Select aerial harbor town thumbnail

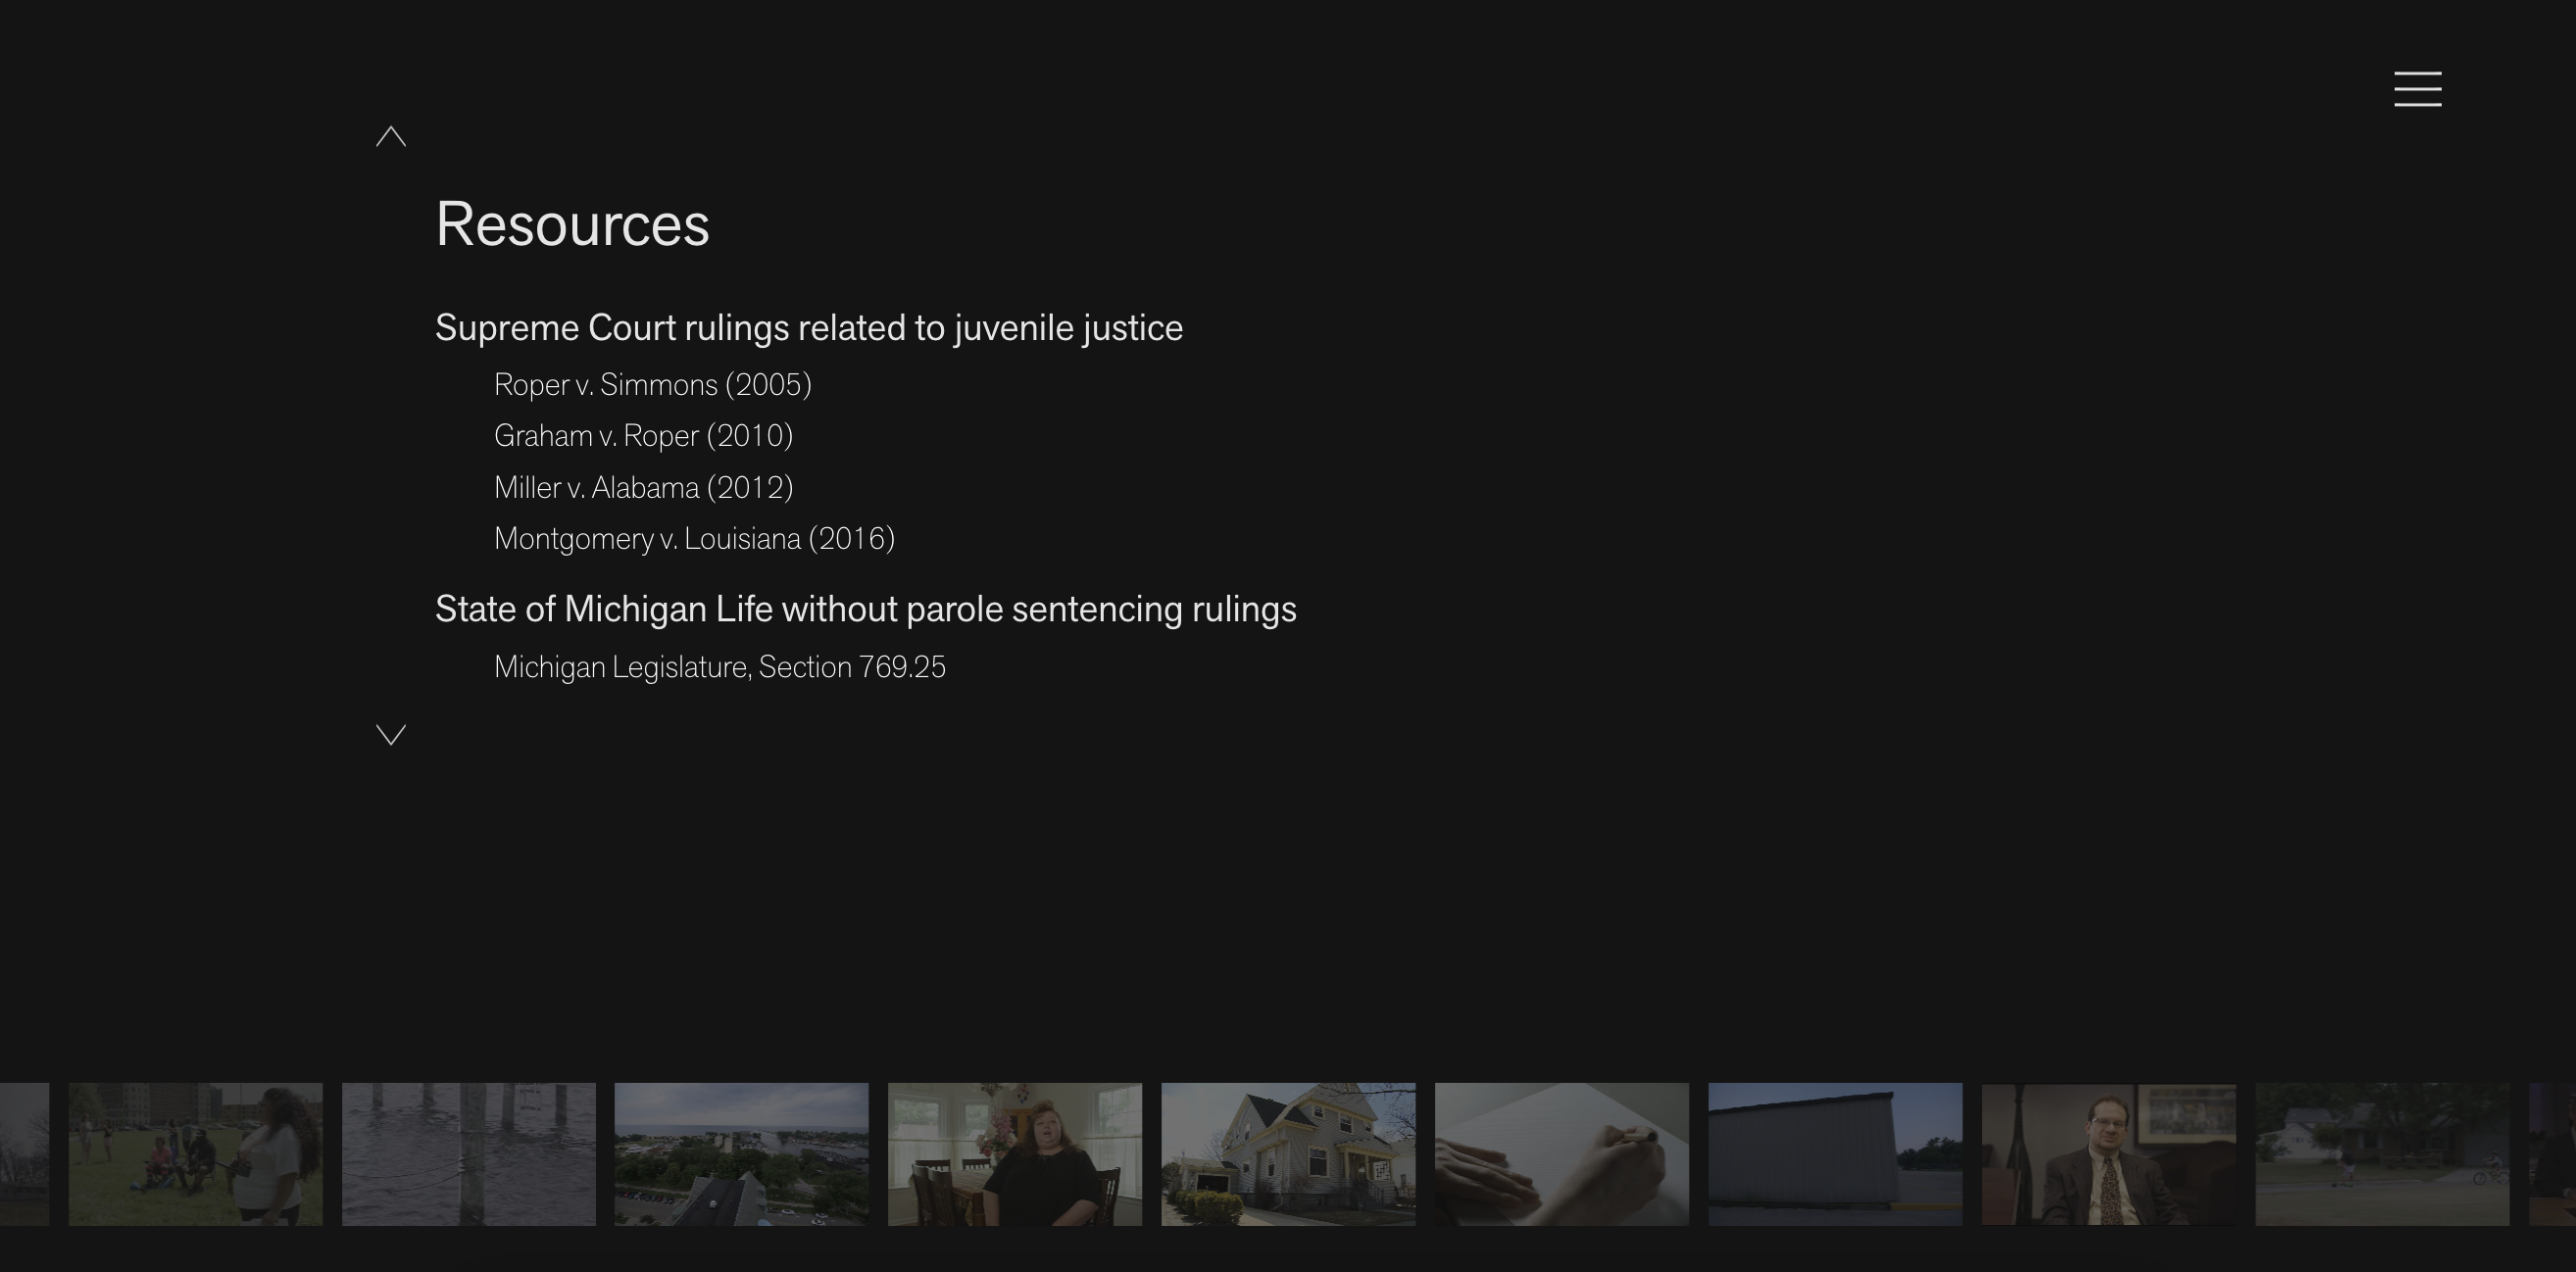pos(741,1154)
